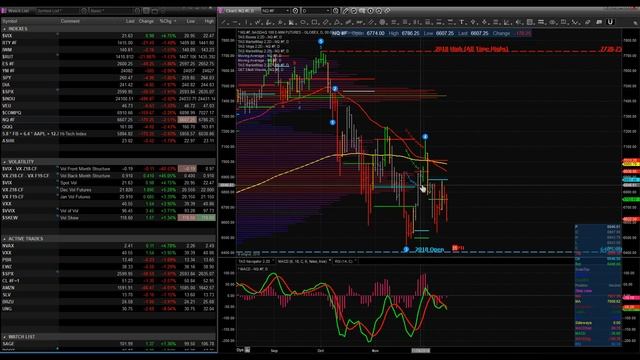Toggle the magnet snap tool
The height and width of the screenshot is (360, 640).
(x=610, y=22)
